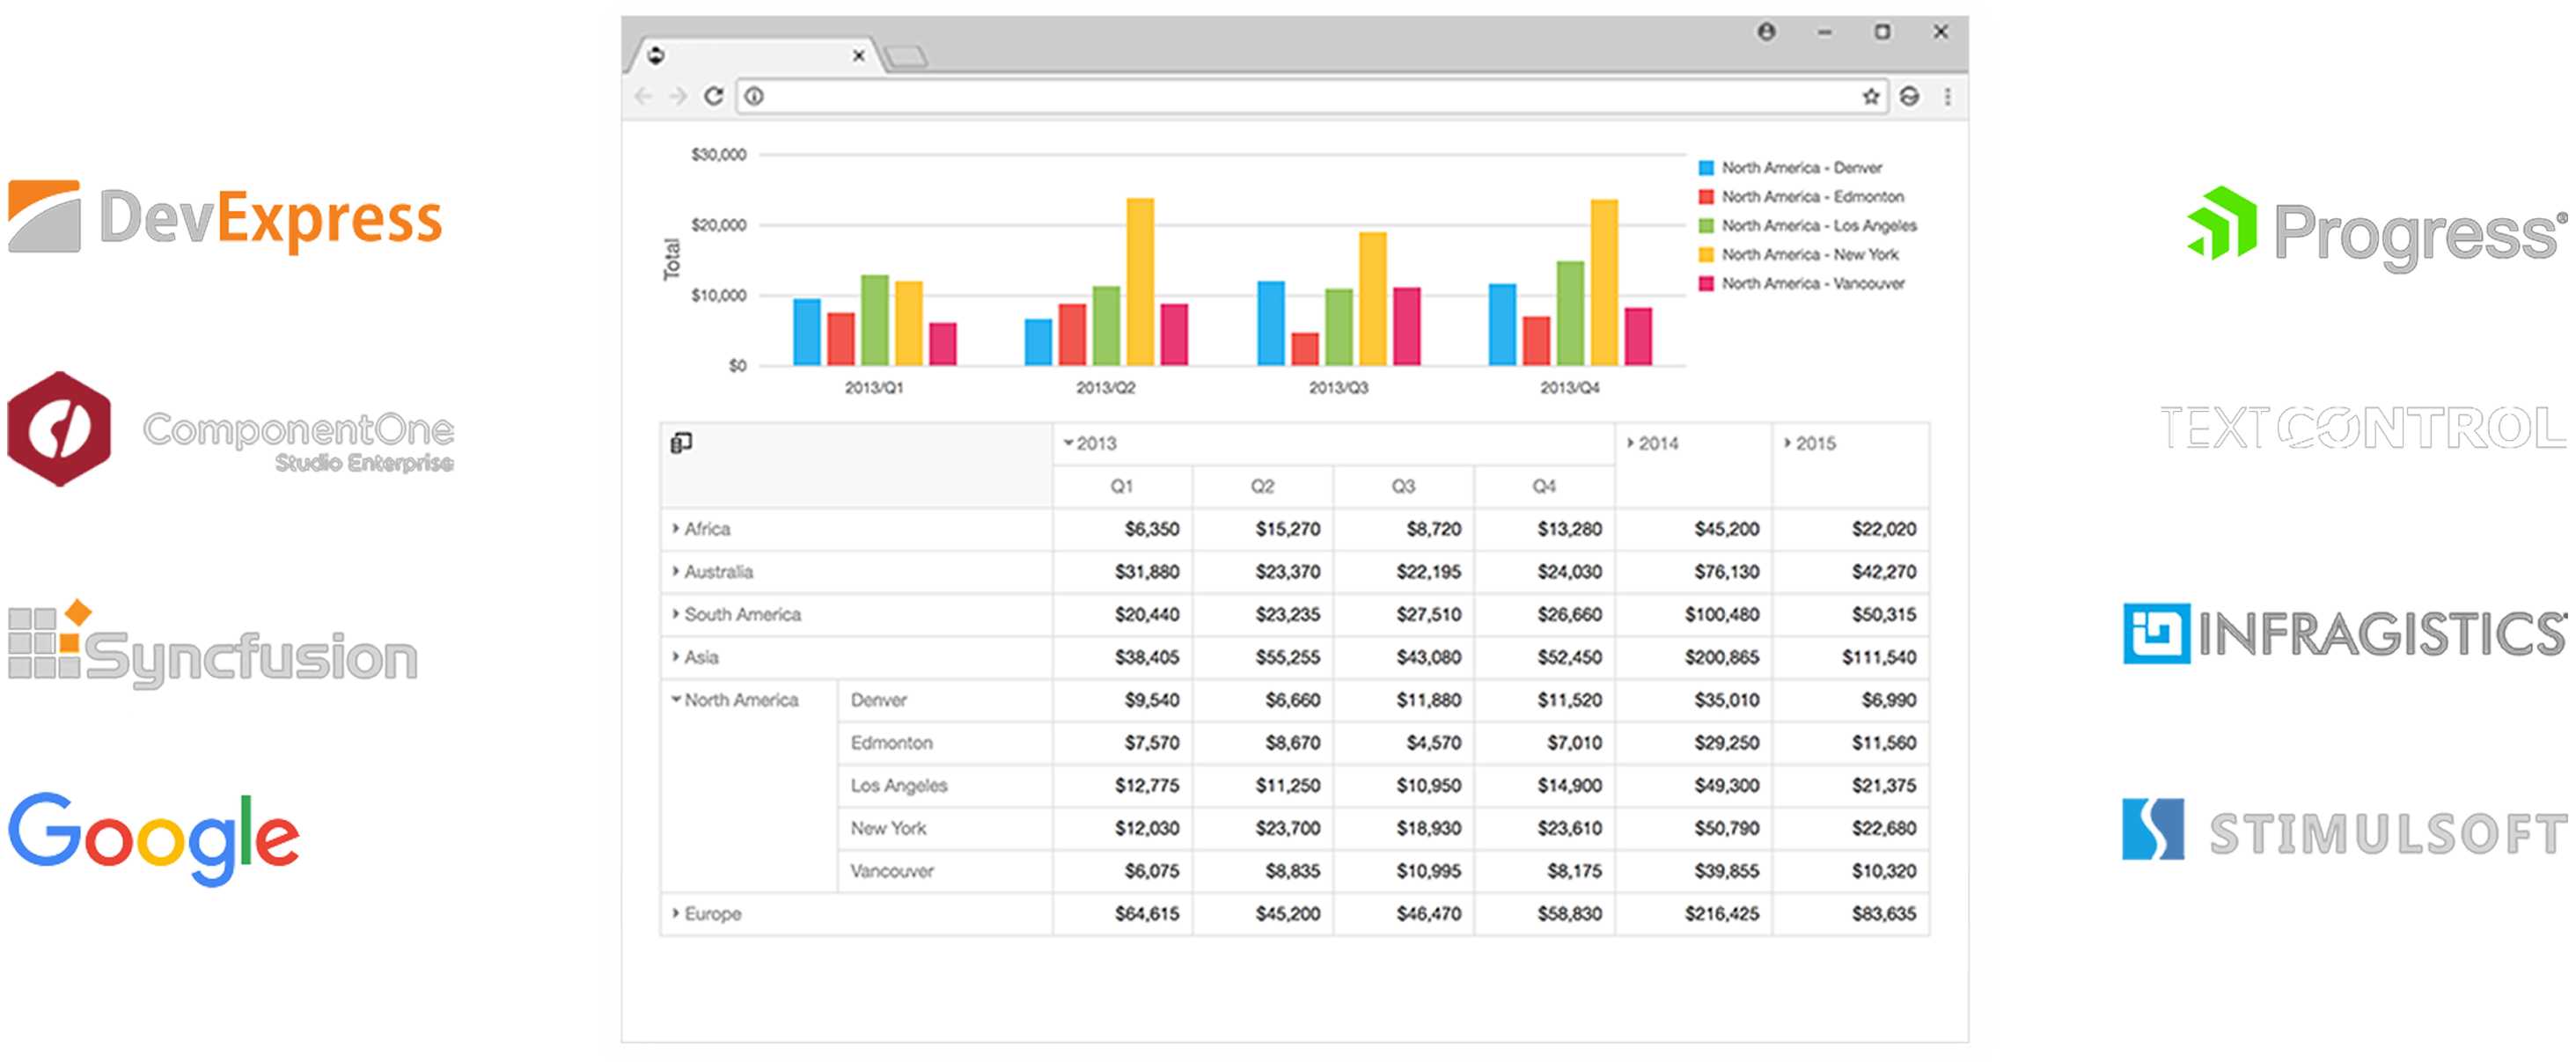Viewport: 2576px width, 1062px height.
Task: Click the browser forward arrow
Action: 678,96
